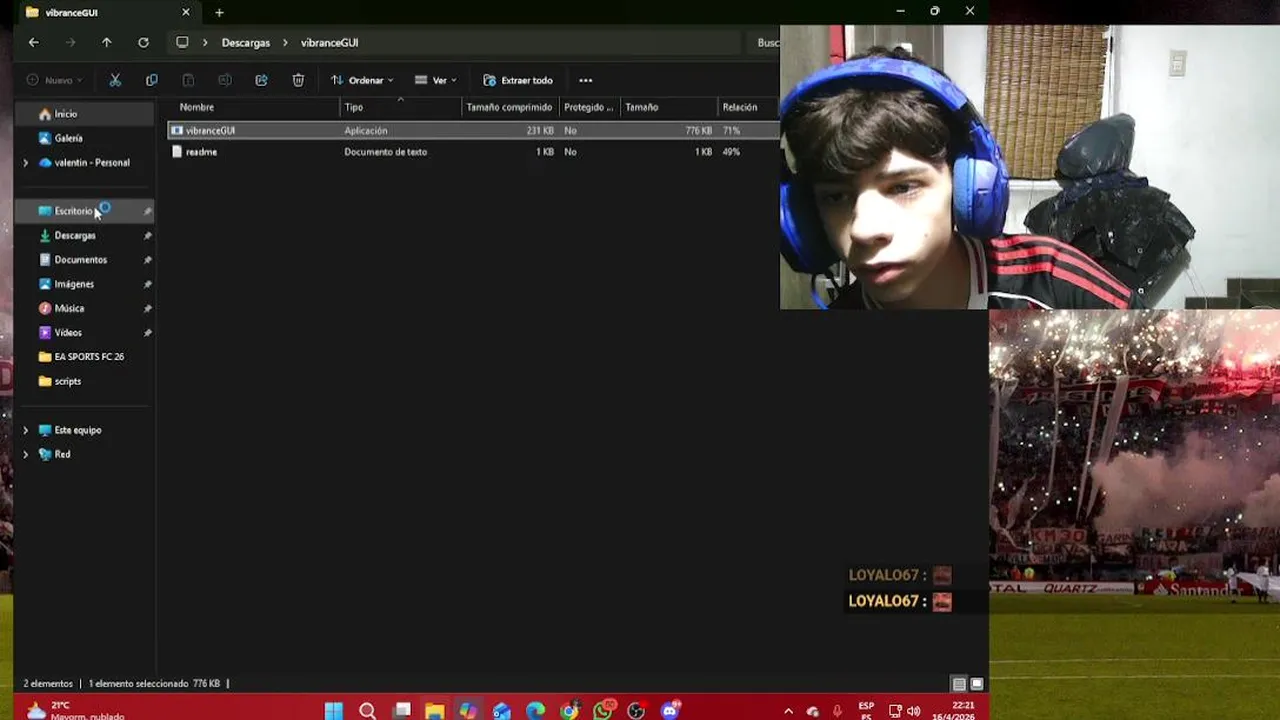1280x720 pixels.
Task: Open Microsoft Edge from the taskbar
Action: click(x=536, y=711)
